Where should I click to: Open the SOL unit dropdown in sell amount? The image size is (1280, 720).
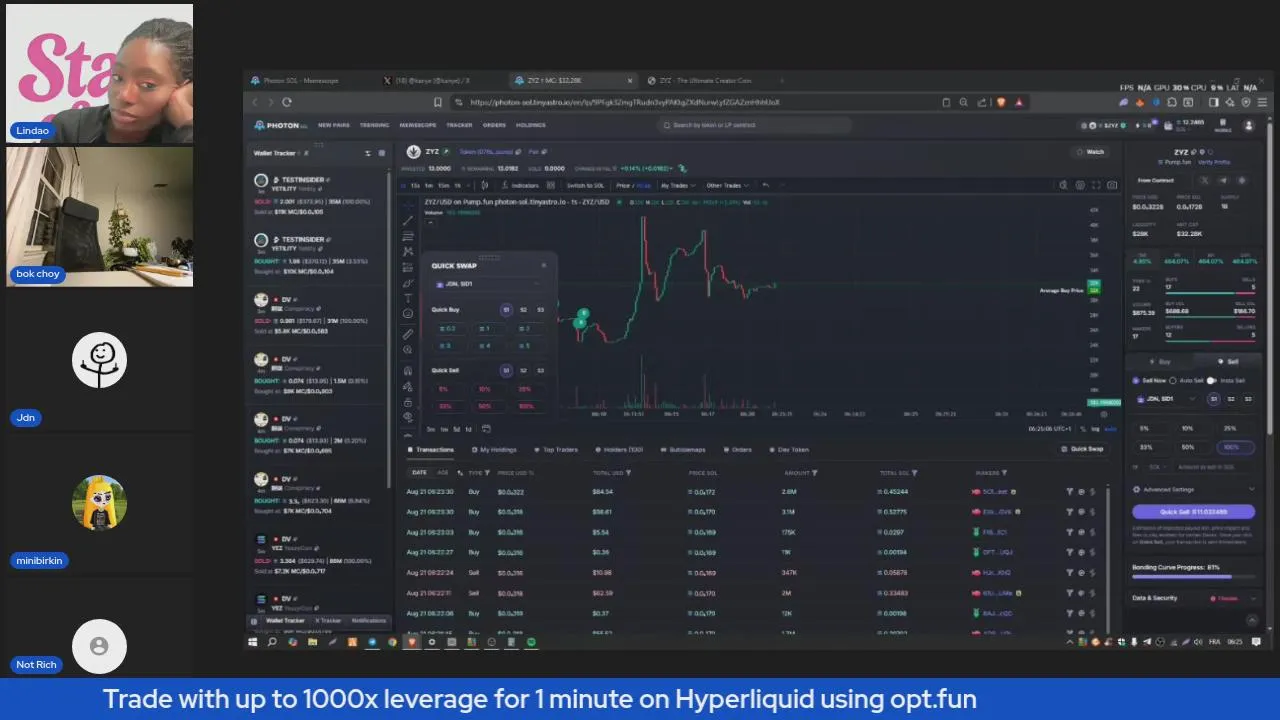click(x=1158, y=467)
